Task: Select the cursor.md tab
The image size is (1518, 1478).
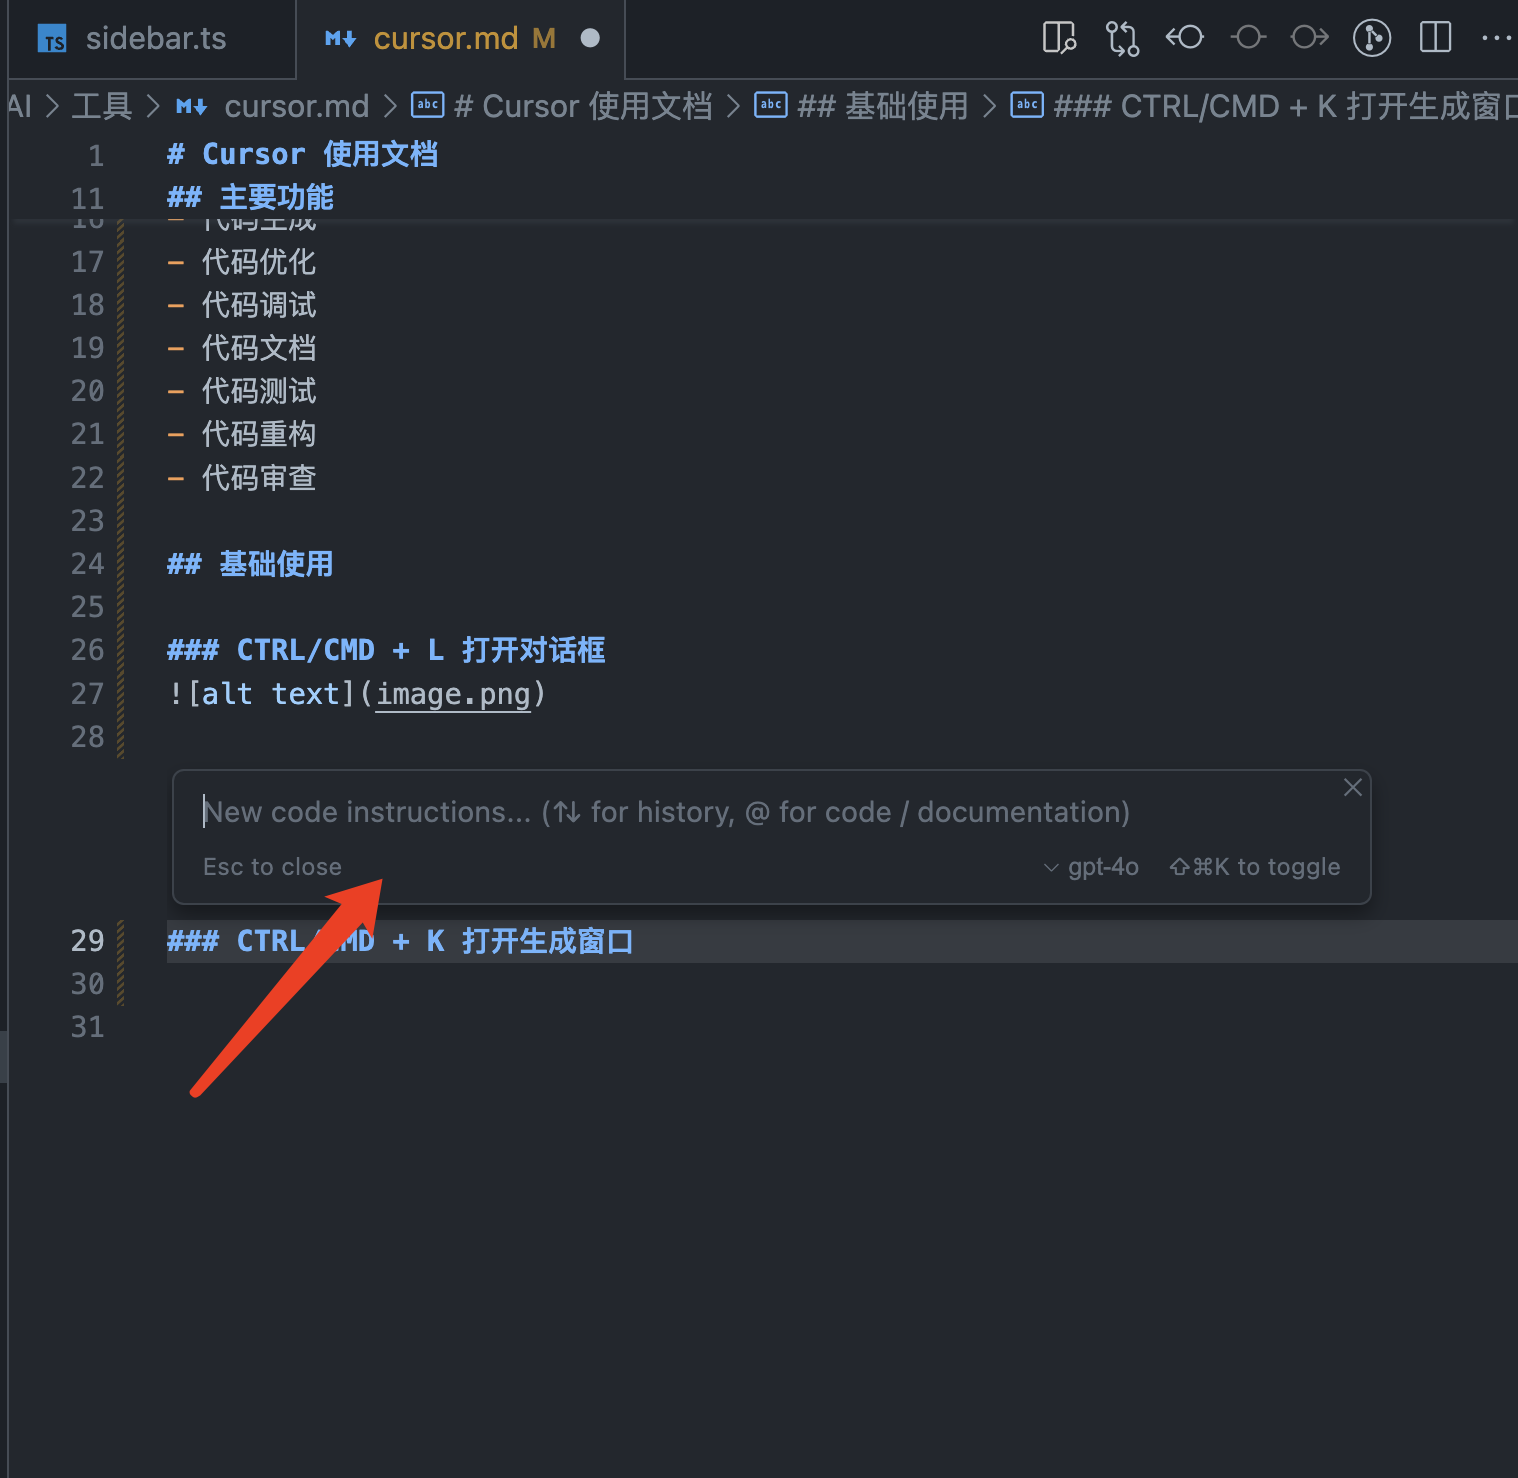Action: pos(445,38)
